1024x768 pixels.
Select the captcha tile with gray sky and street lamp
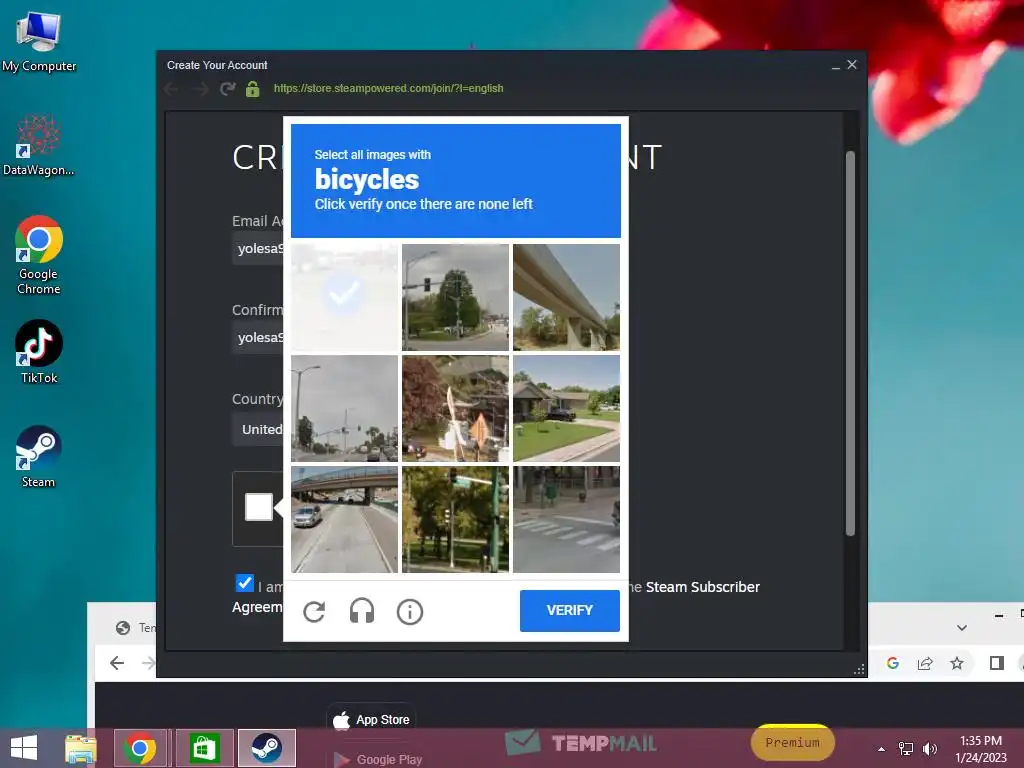point(344,408)
